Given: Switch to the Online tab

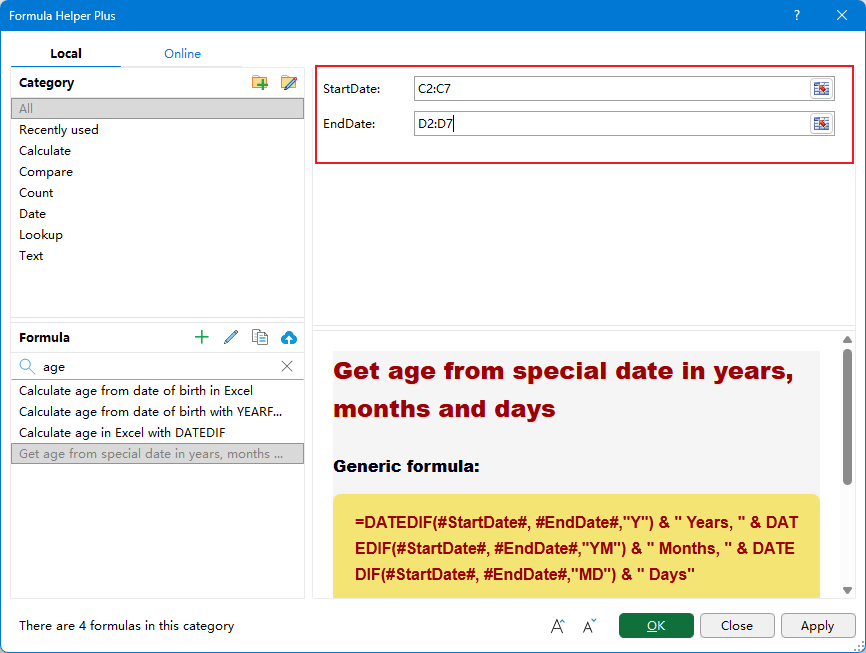Looking at the screenshot, I should click(182, 54).
